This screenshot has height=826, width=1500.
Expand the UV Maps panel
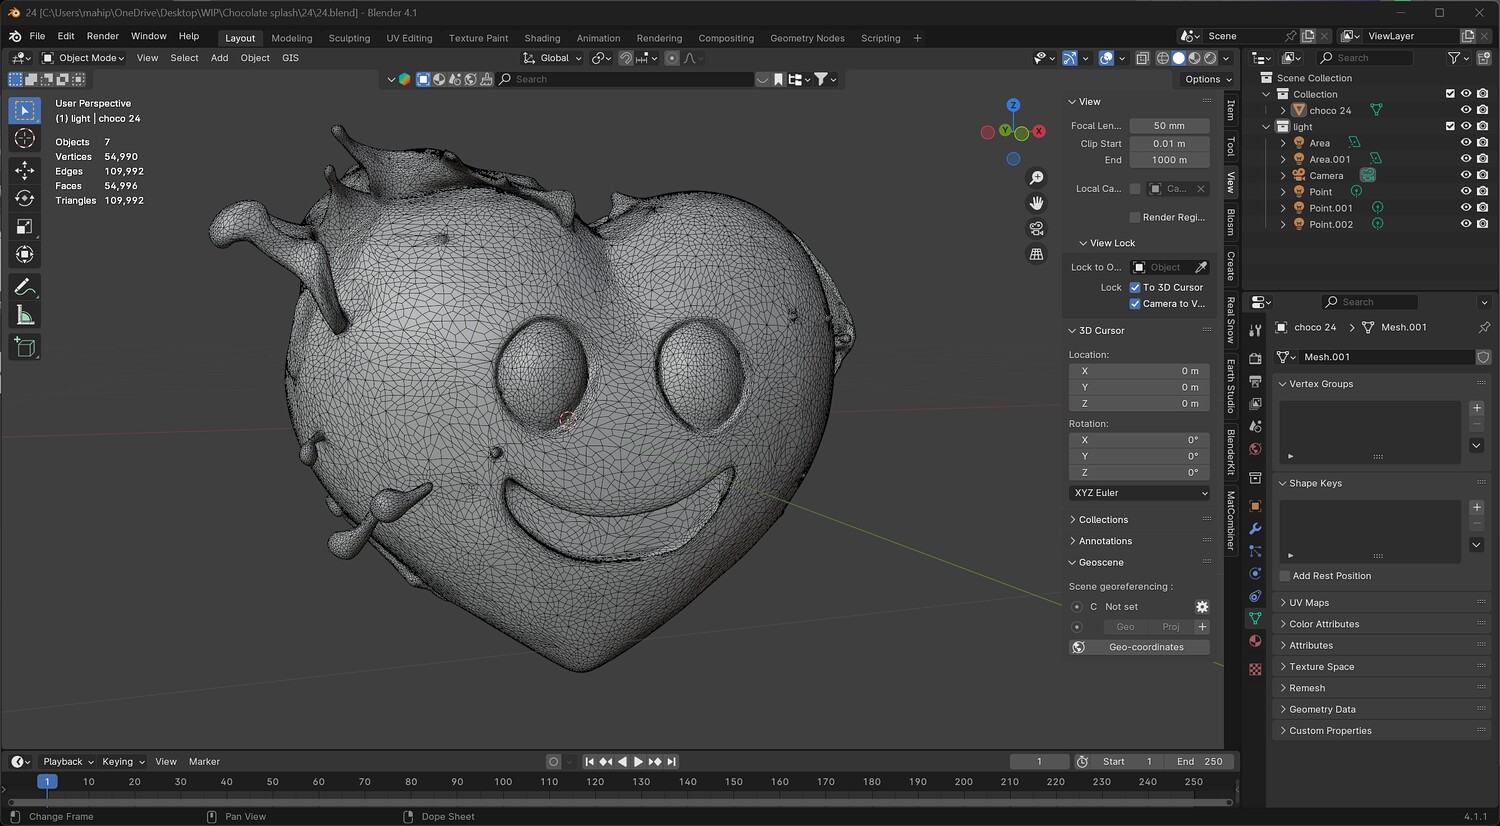pyautogui.click(x=1309, y=603)
